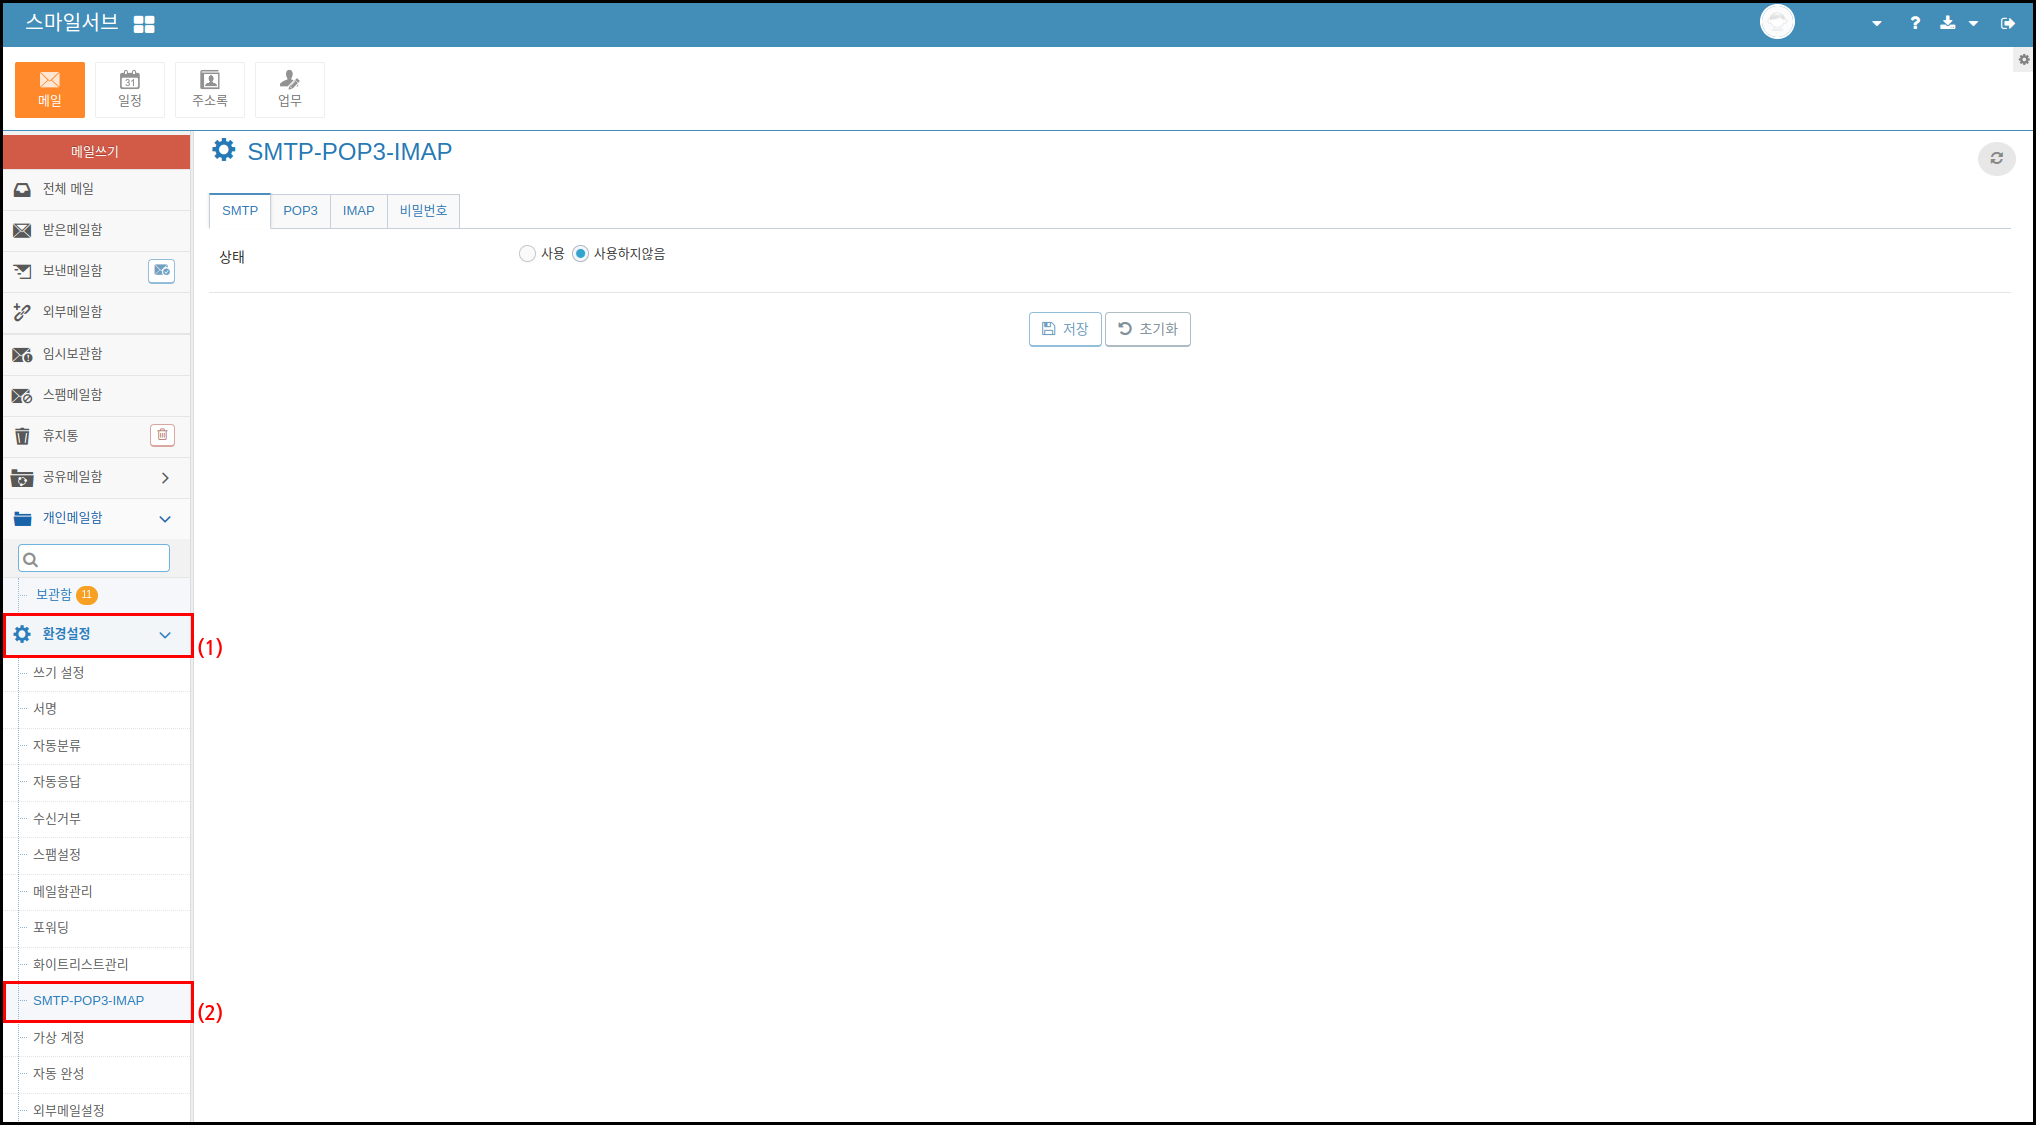This screenshot has width=2036, height=1125.
Task: Switch to the POP3 tab
Action: [300, 211]
